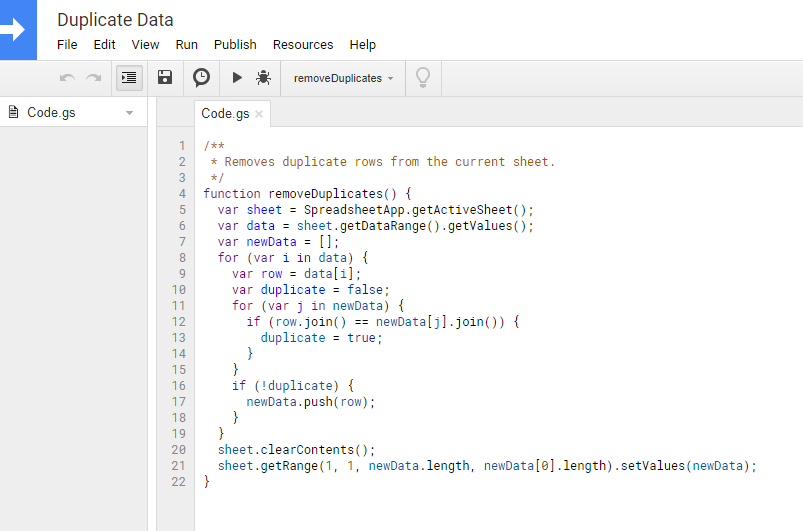803x531 pixels.
Task: Click the 'duplicate = true;' line
Action: tap(322, 338)
